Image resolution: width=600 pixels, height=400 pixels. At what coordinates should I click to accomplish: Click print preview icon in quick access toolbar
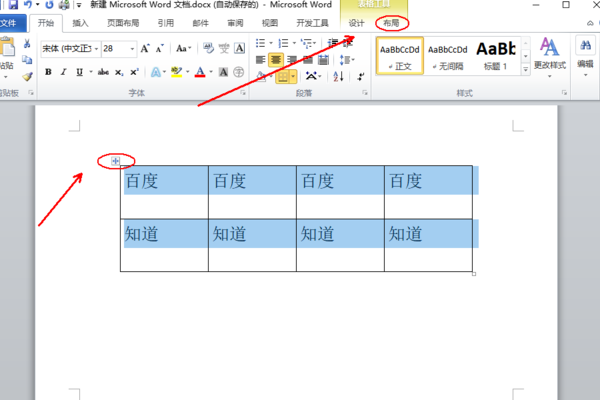tap(64, 5)
